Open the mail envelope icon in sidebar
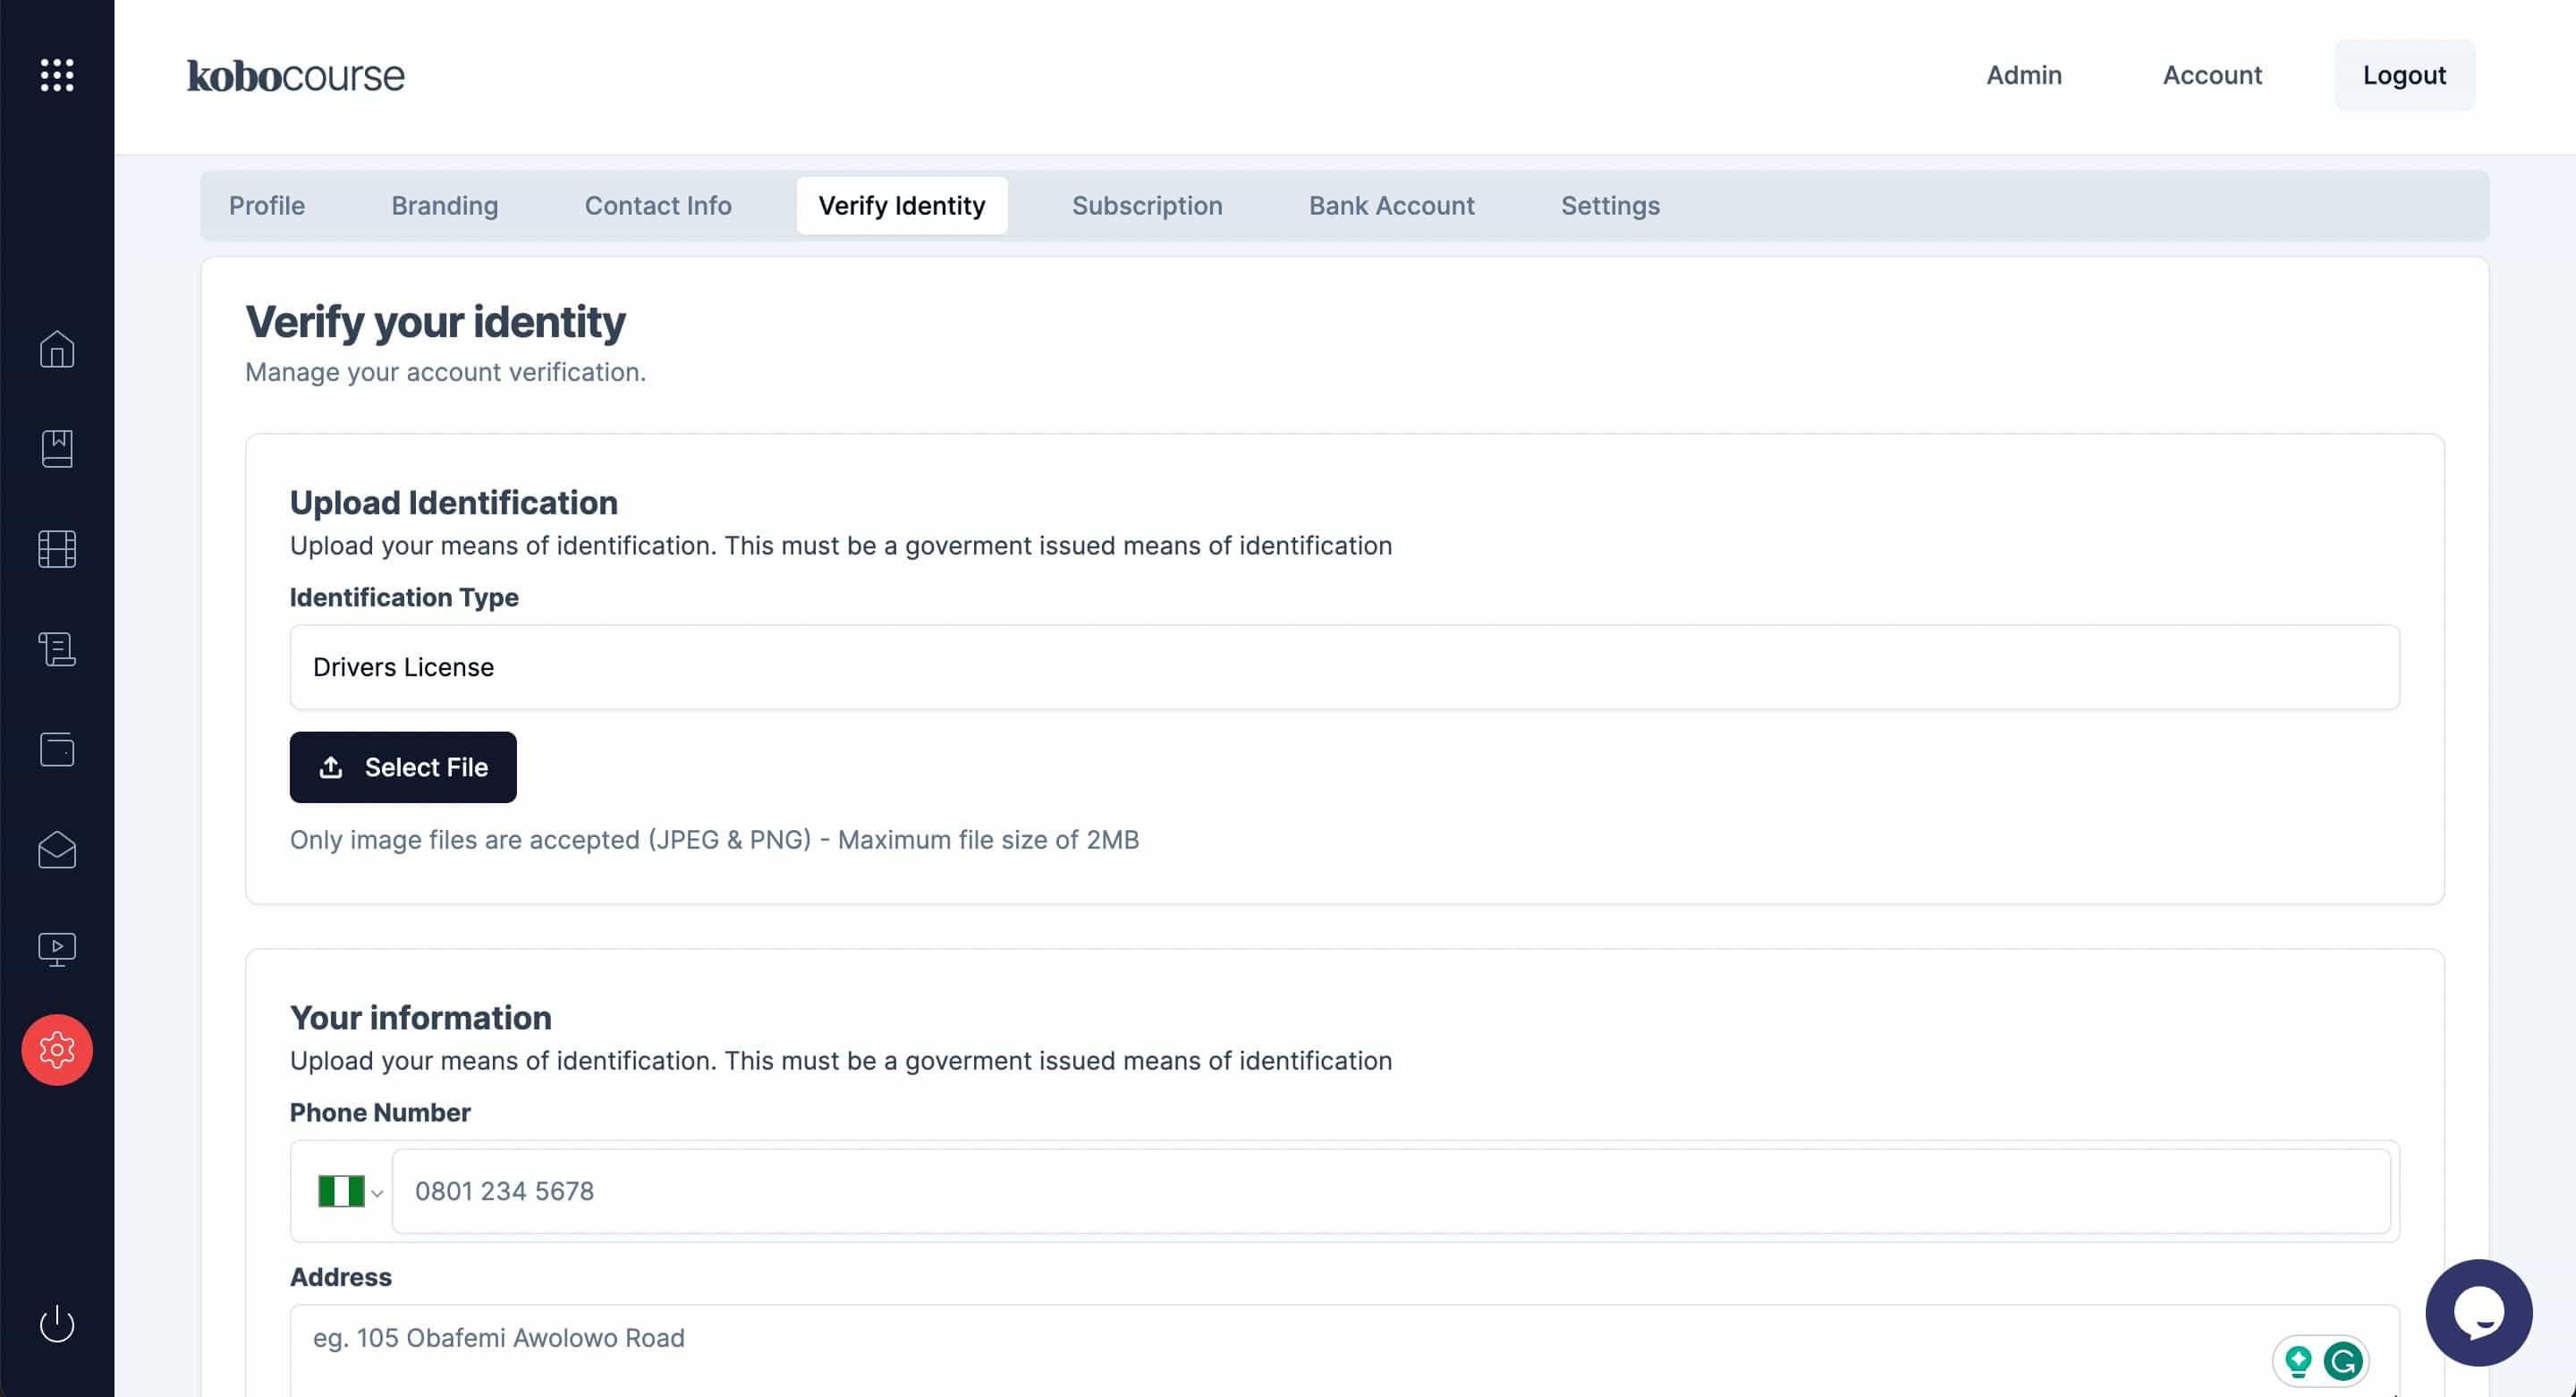Image resolution: width=2576 pixels, height=1397 pixels. tap(57, 850)
